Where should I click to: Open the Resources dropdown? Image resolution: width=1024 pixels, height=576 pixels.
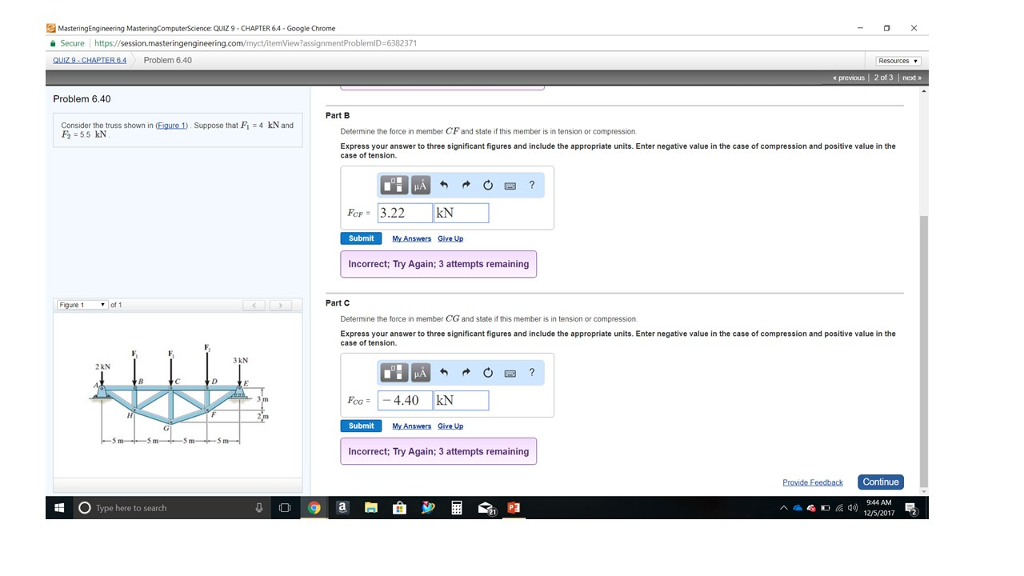(898, 59)
